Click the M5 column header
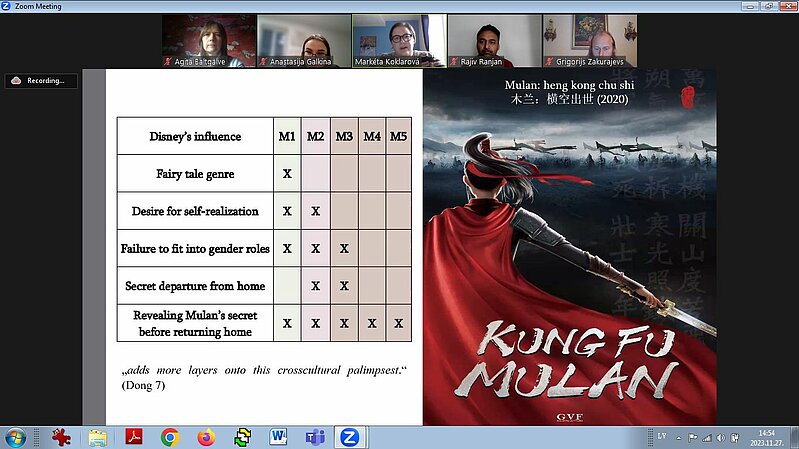 pyautogui.click(x=398, y=137)
